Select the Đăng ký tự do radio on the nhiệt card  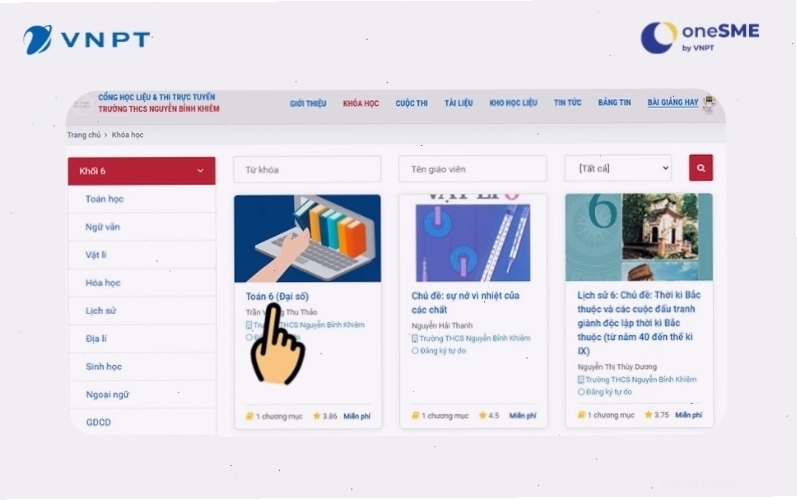tap(415, 351)
